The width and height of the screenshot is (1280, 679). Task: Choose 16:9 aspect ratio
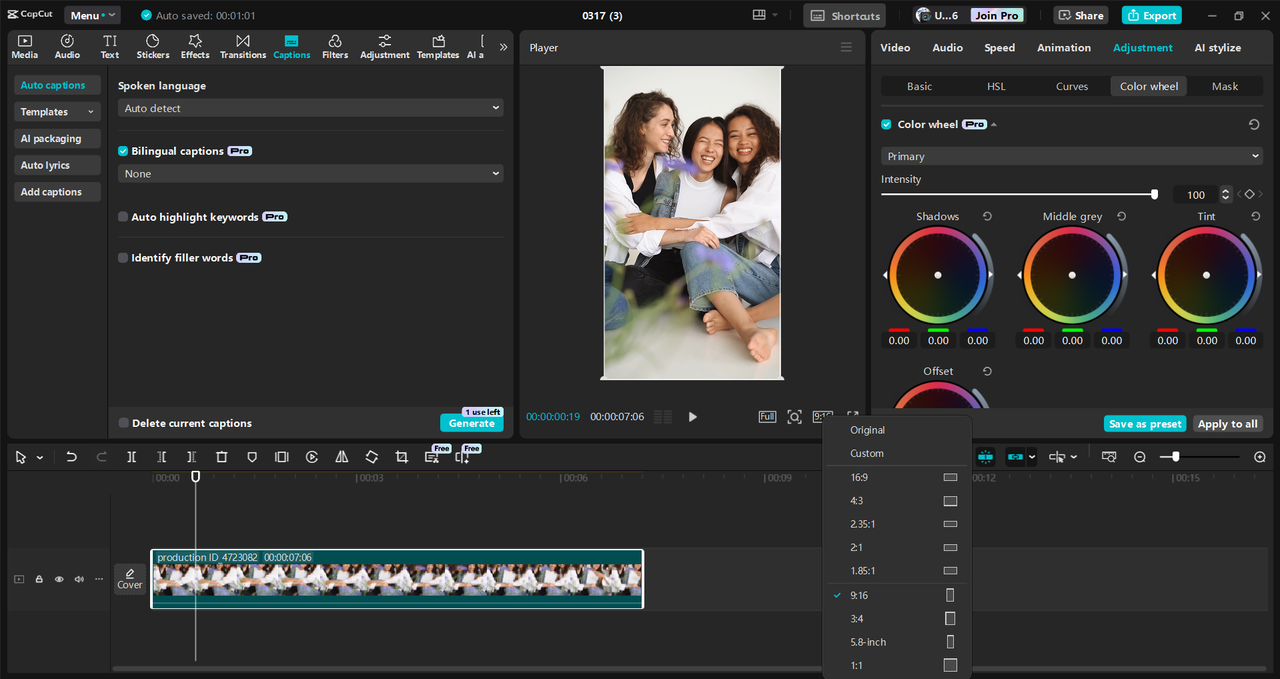click(859, 477)
